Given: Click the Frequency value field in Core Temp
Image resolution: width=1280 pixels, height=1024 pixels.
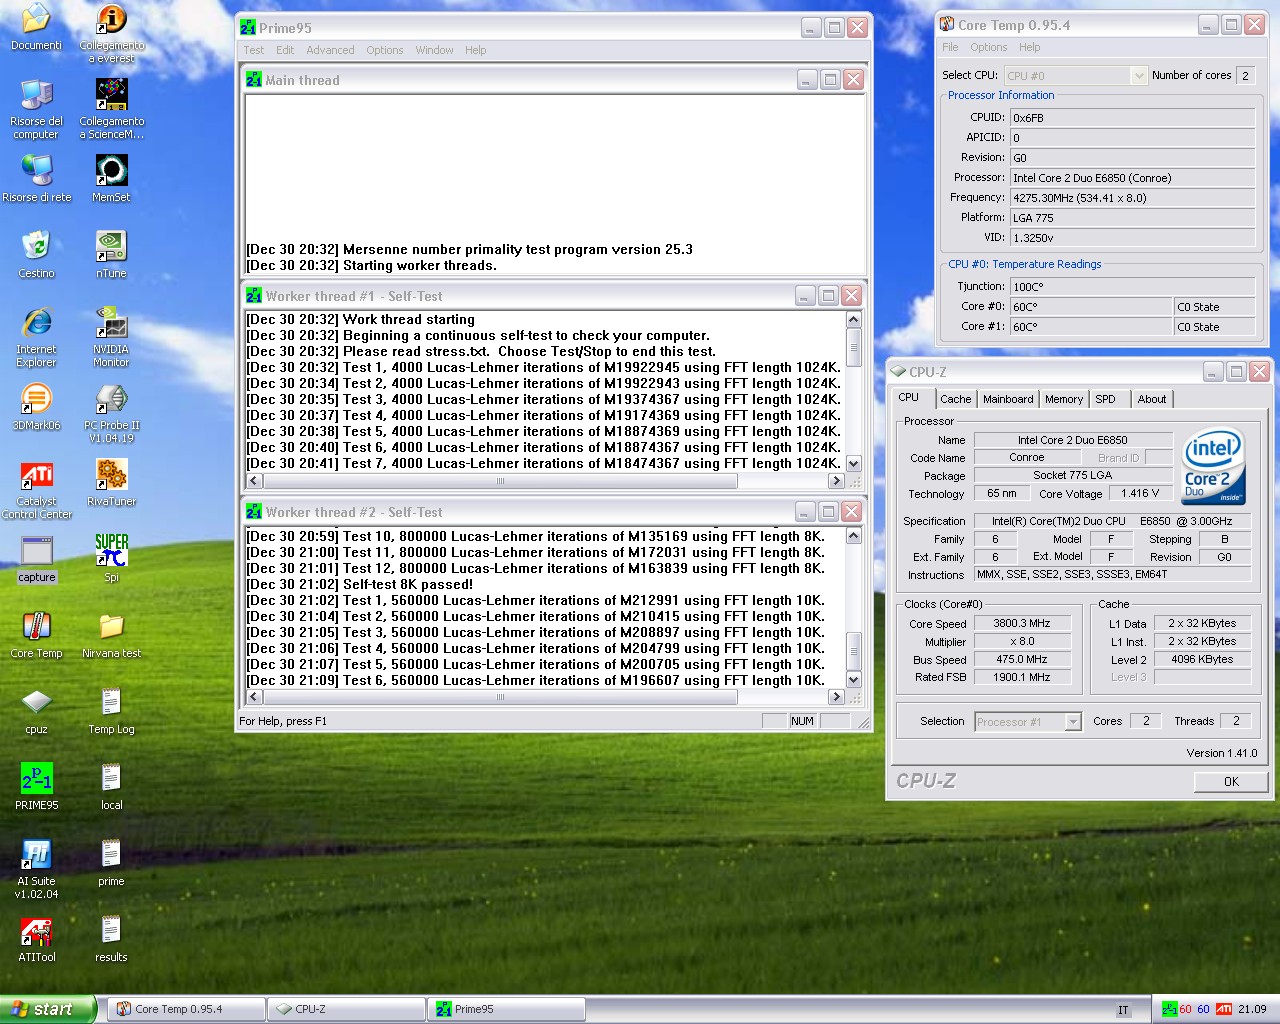Looking at the screenshot, I should click(x=1132, y=198).
